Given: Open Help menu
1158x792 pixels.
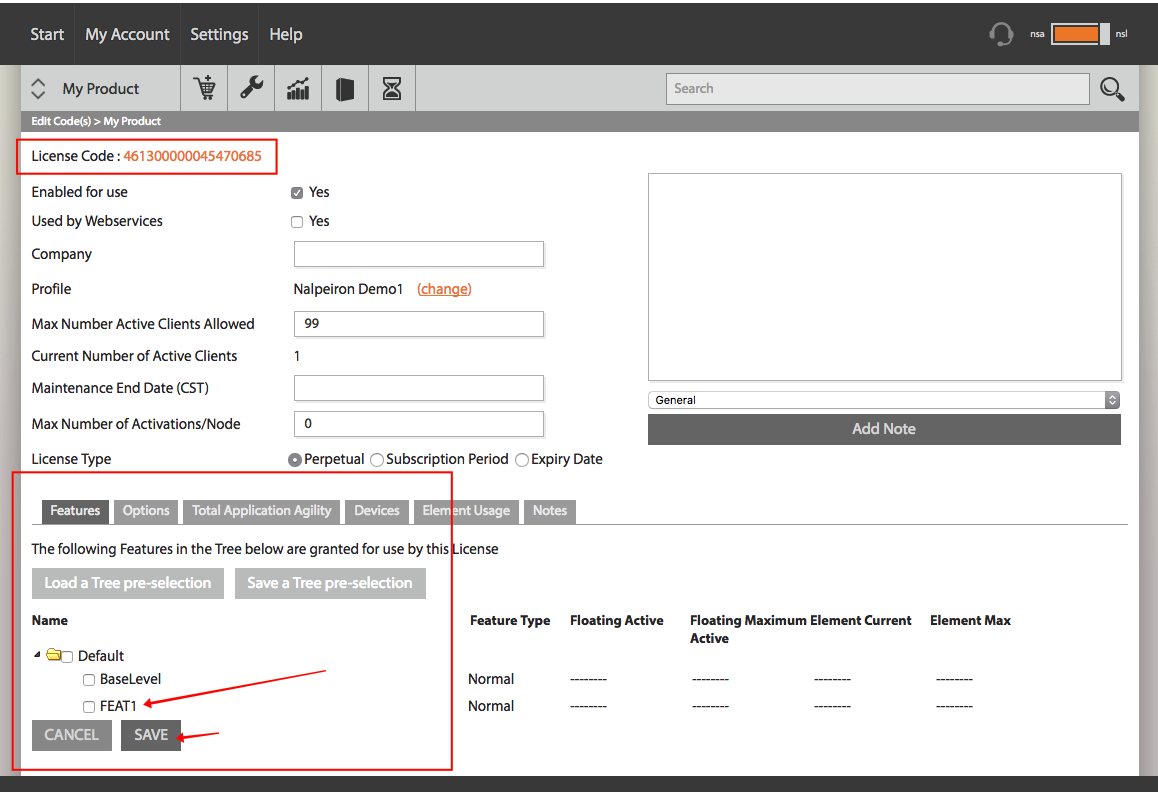Looking at the screenshot, I should click(x=286, y=34).
